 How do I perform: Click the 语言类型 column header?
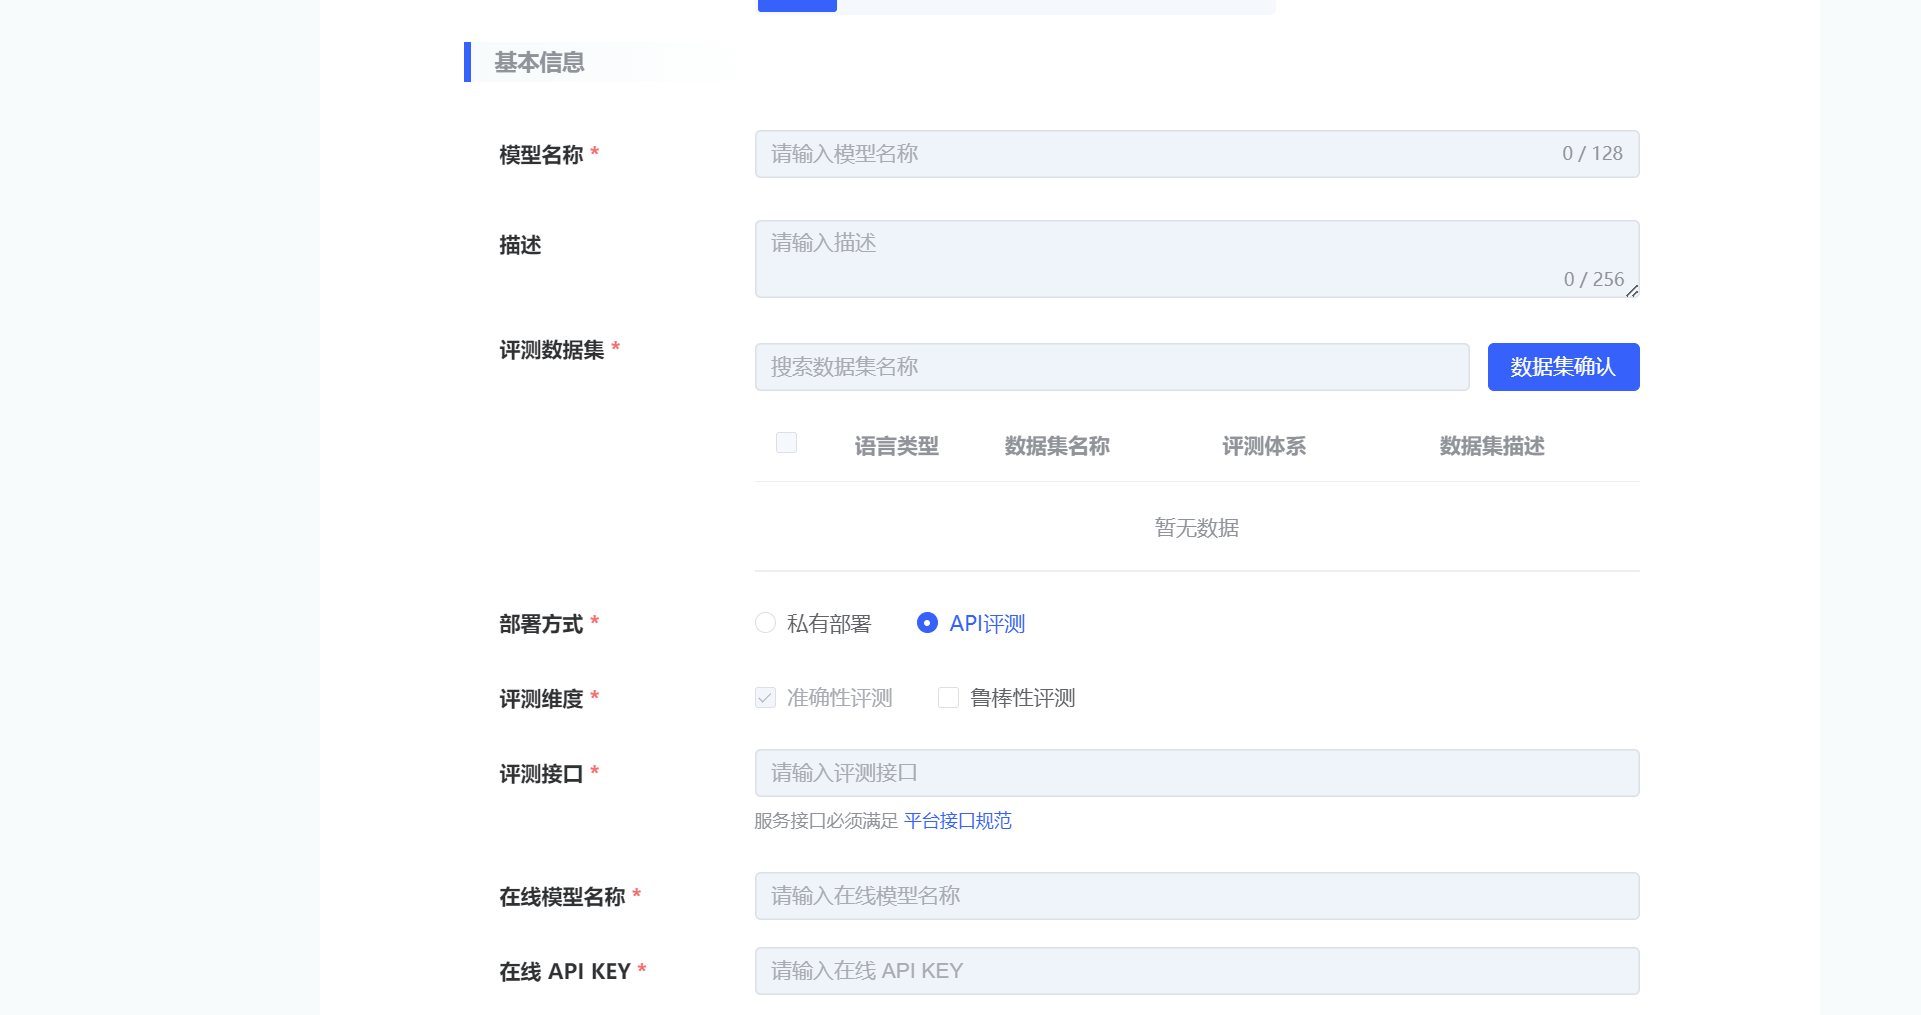click(x=896, y=446)
